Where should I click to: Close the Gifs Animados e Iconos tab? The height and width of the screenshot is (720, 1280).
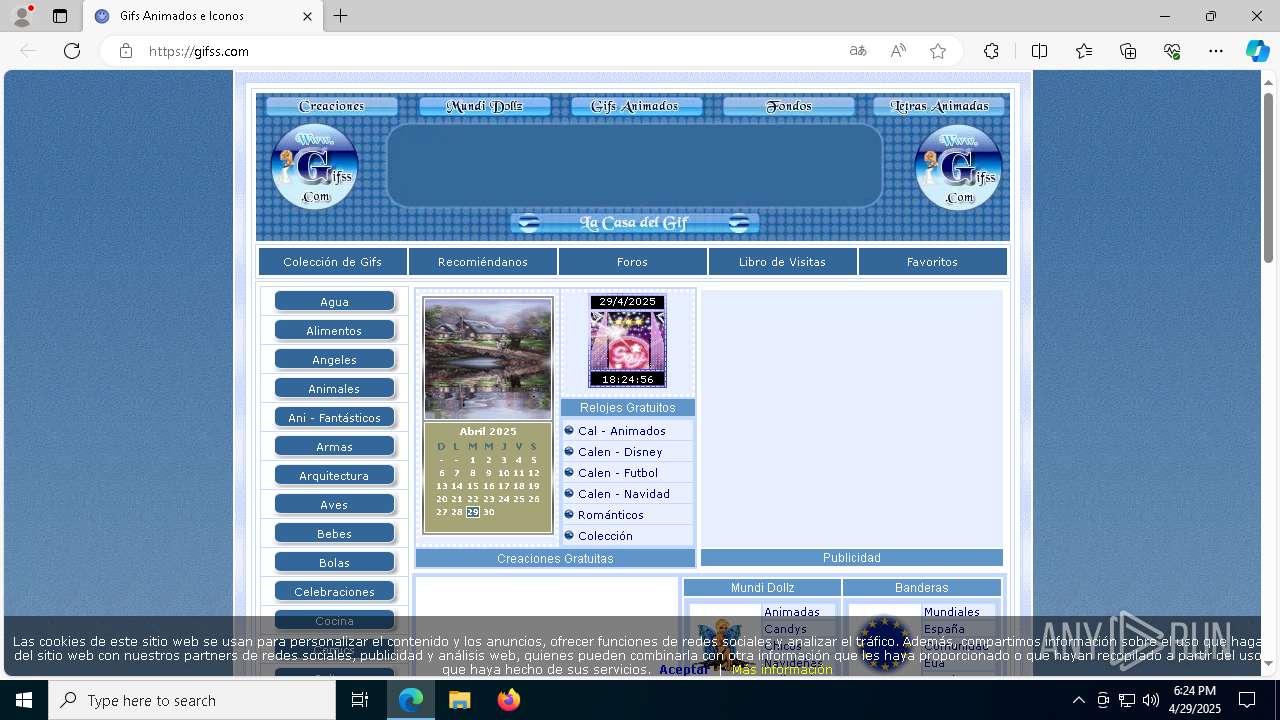pos(307,16)
